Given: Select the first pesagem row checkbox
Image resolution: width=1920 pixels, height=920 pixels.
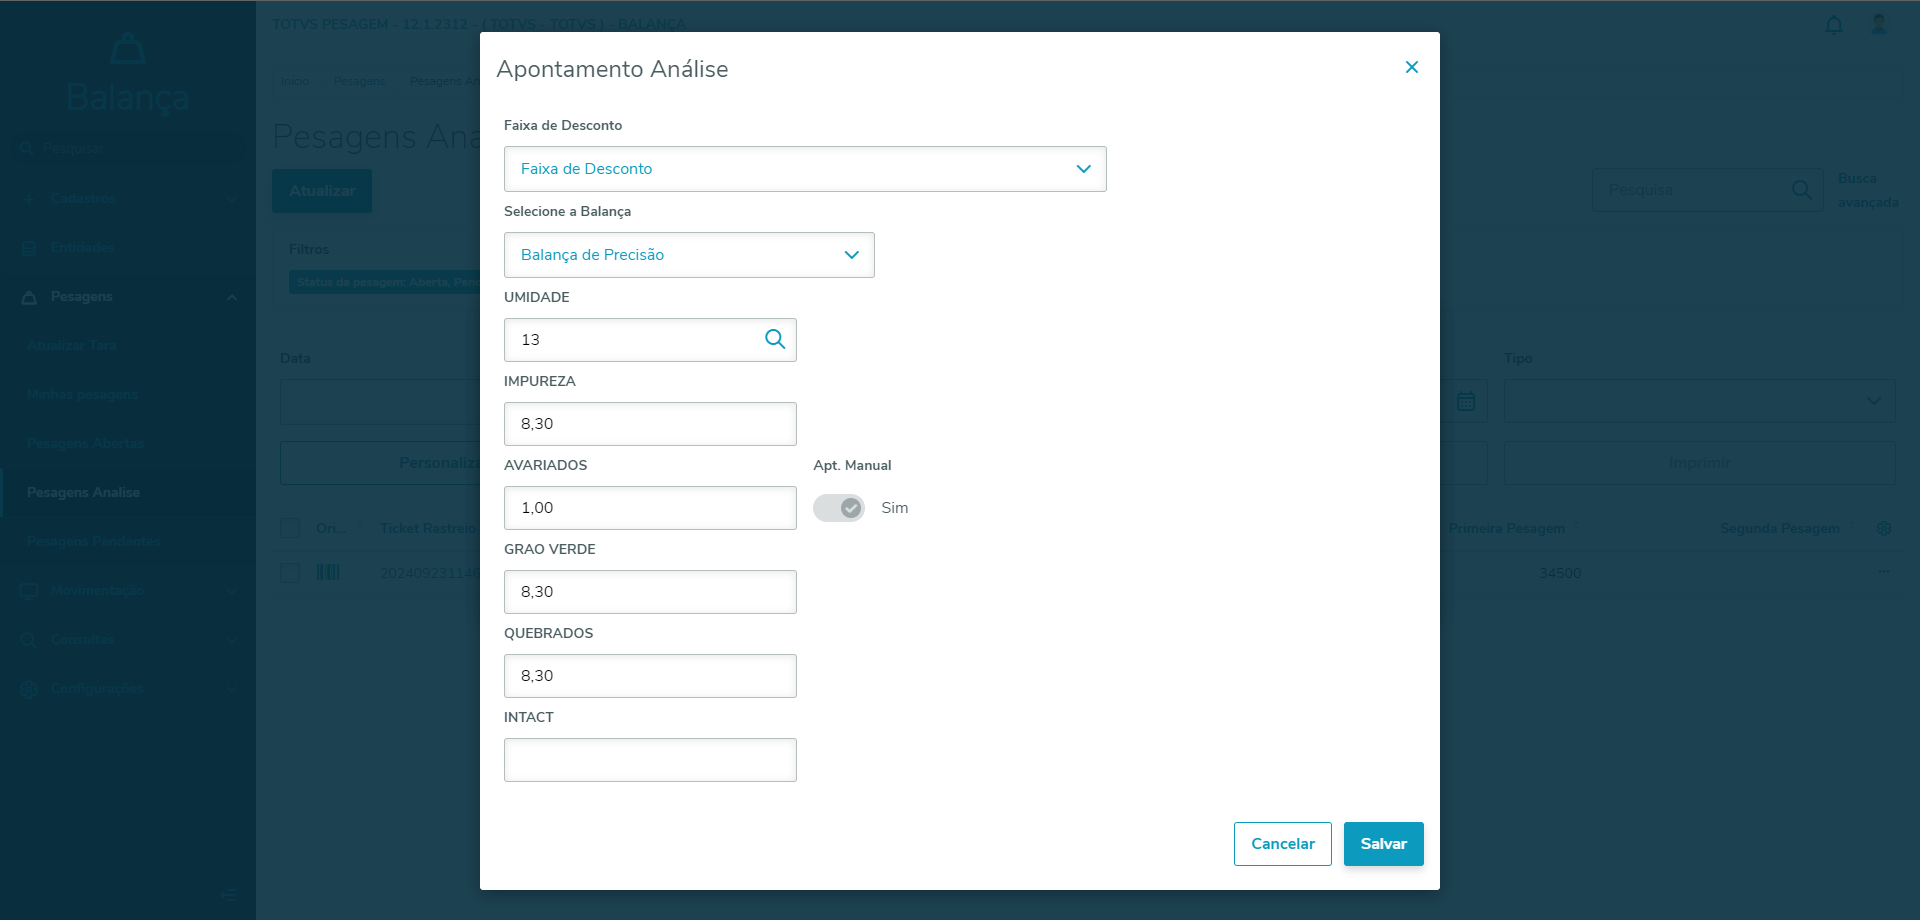Looking at the screenshot, I should pyautogui.click(x=290, y=573).
